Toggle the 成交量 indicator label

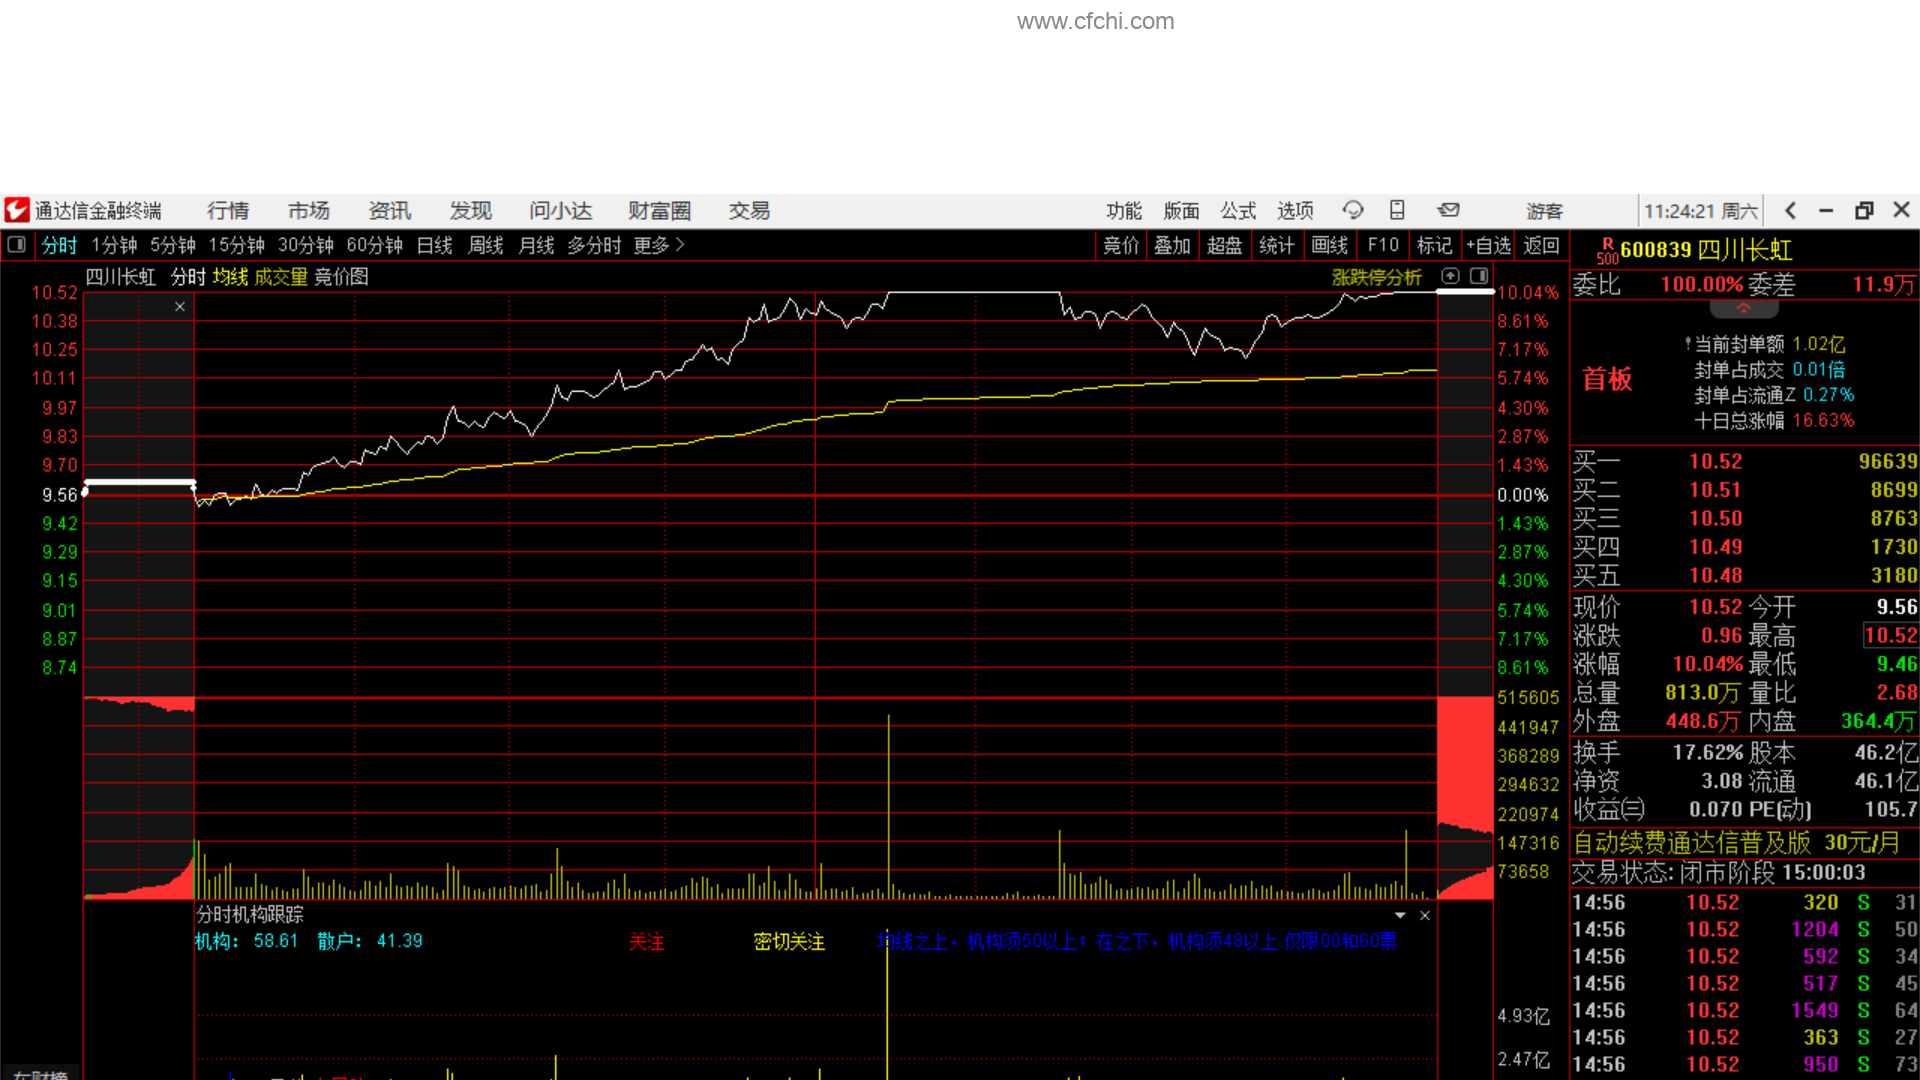(x=280, y=277)
